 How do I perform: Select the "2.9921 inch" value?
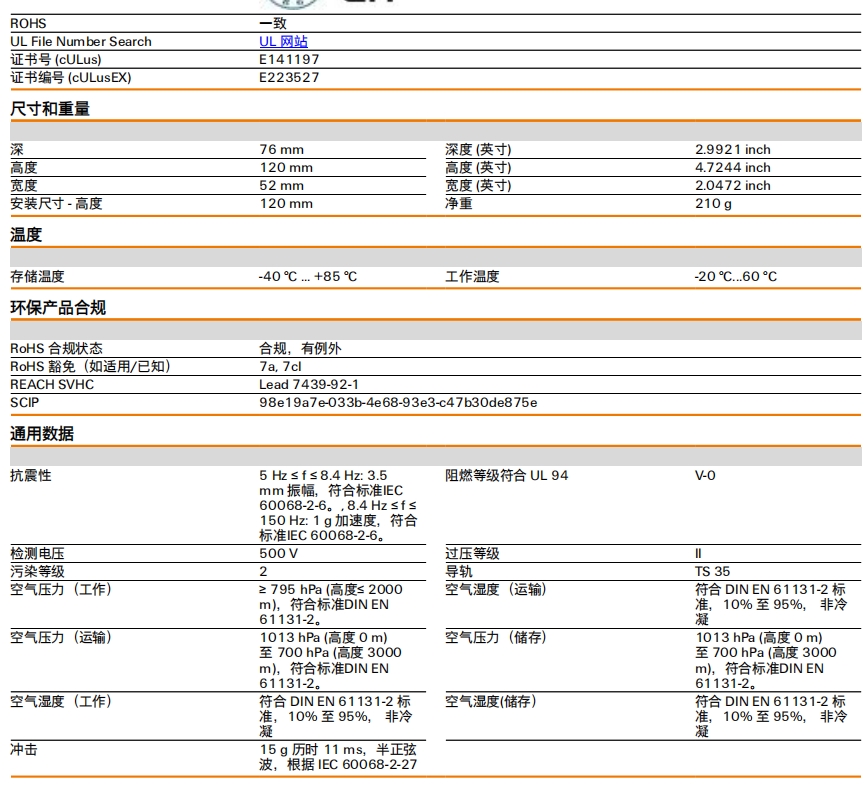(x=733, y=149)
